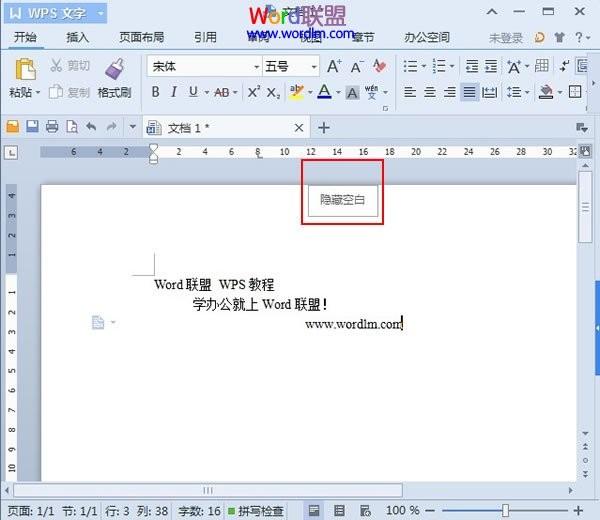Open bullet list dropdown arrow
The image size is (600, 520).
point(424,67)
